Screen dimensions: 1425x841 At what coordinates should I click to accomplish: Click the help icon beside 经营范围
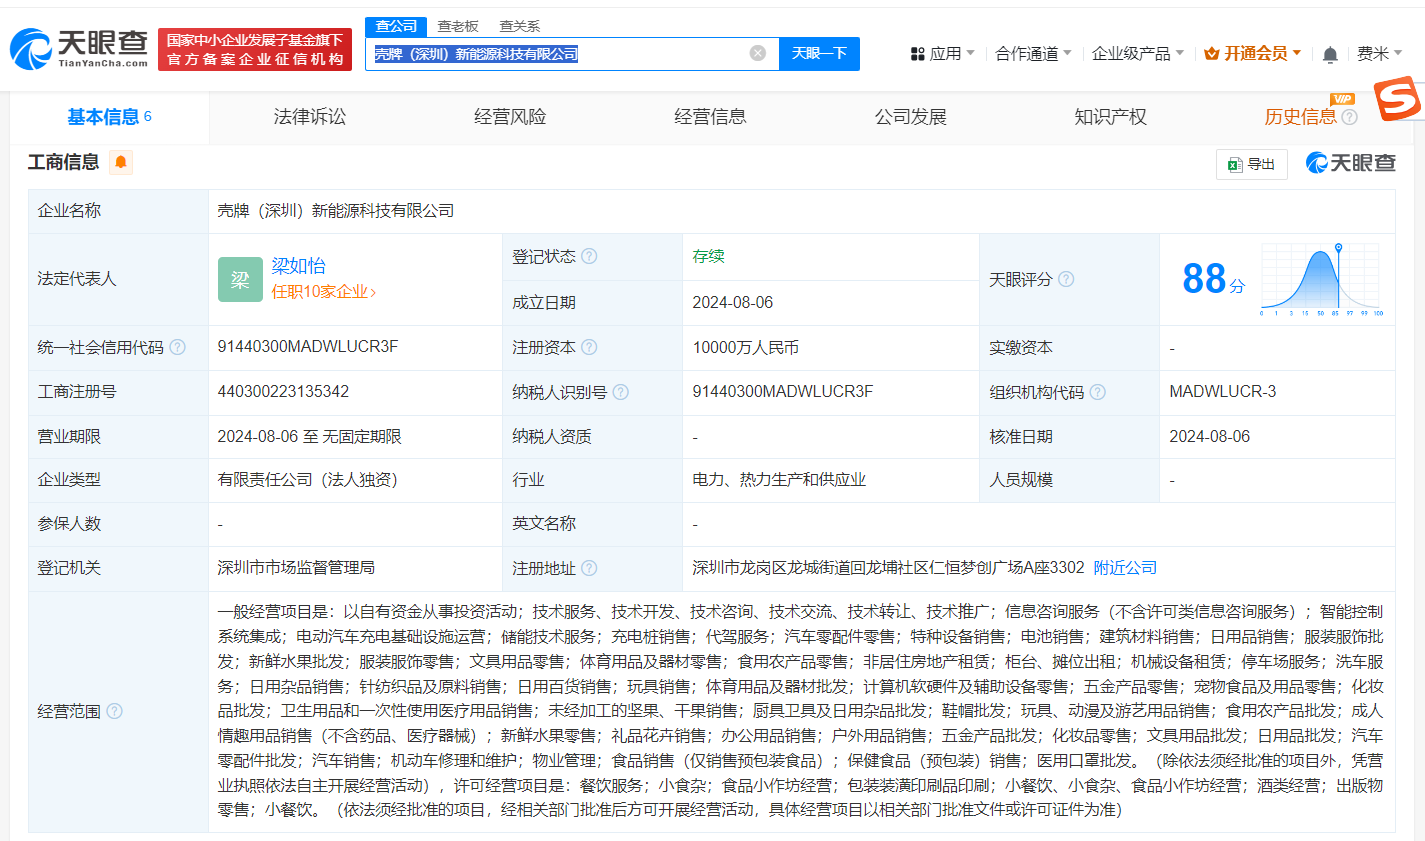(114, 711)
